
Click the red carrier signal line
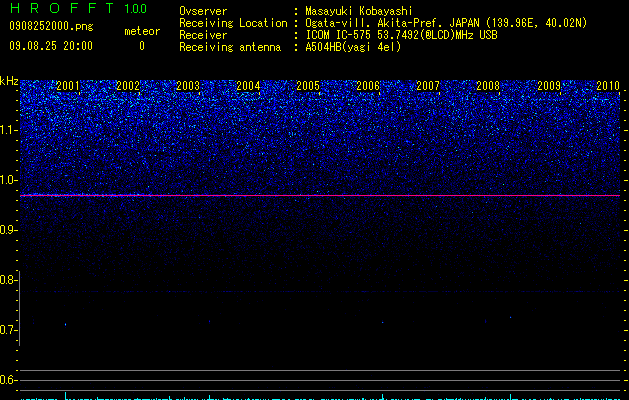320,195
